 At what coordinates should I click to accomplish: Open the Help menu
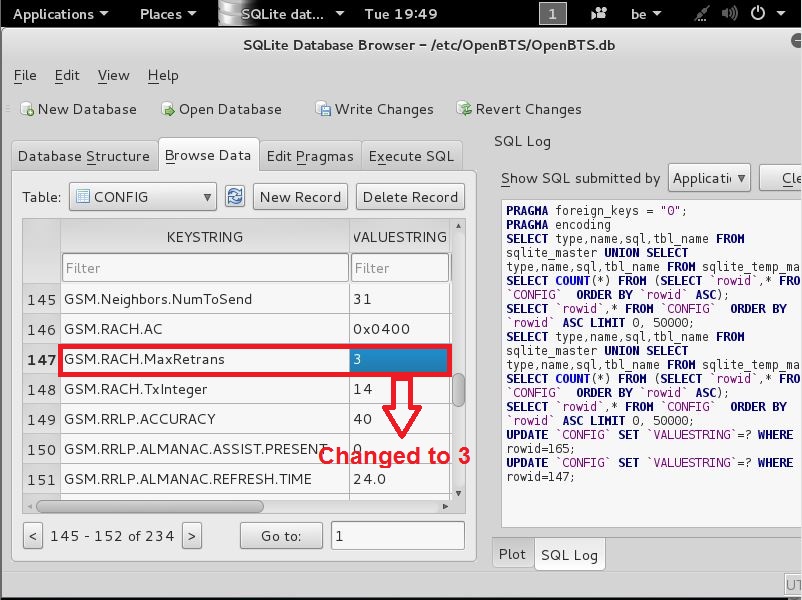click(x=163, y=76)
